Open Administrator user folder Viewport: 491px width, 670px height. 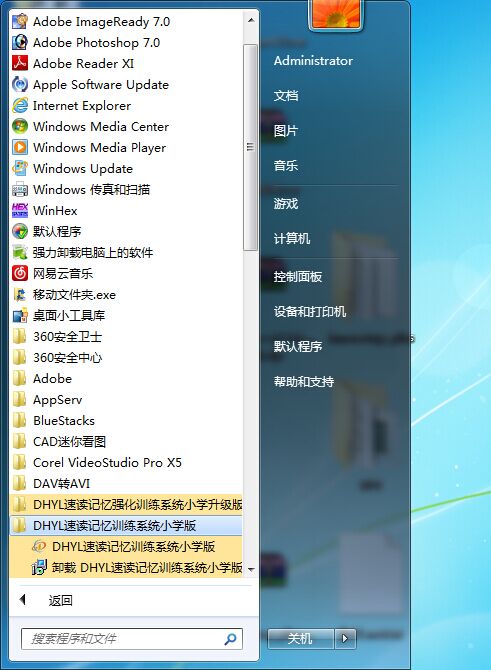313,61
